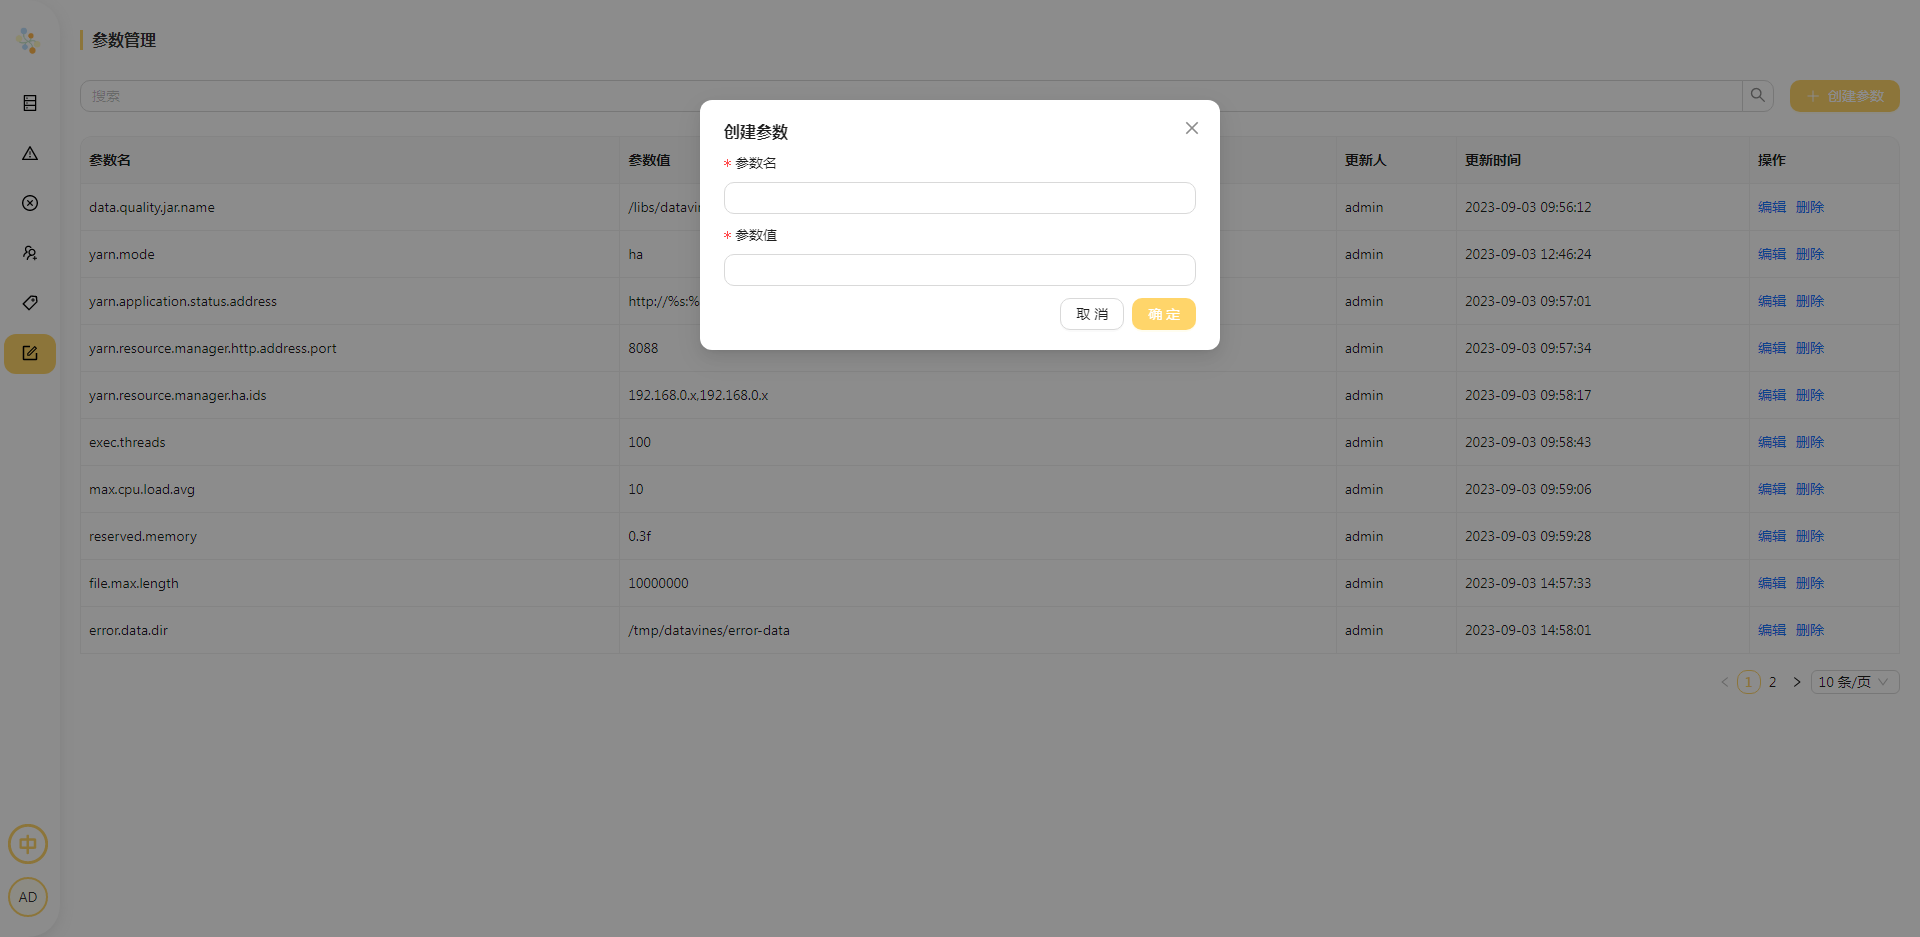
Task: Click 编辑 for file.max.length
Action: click(x=1772, y=583)
